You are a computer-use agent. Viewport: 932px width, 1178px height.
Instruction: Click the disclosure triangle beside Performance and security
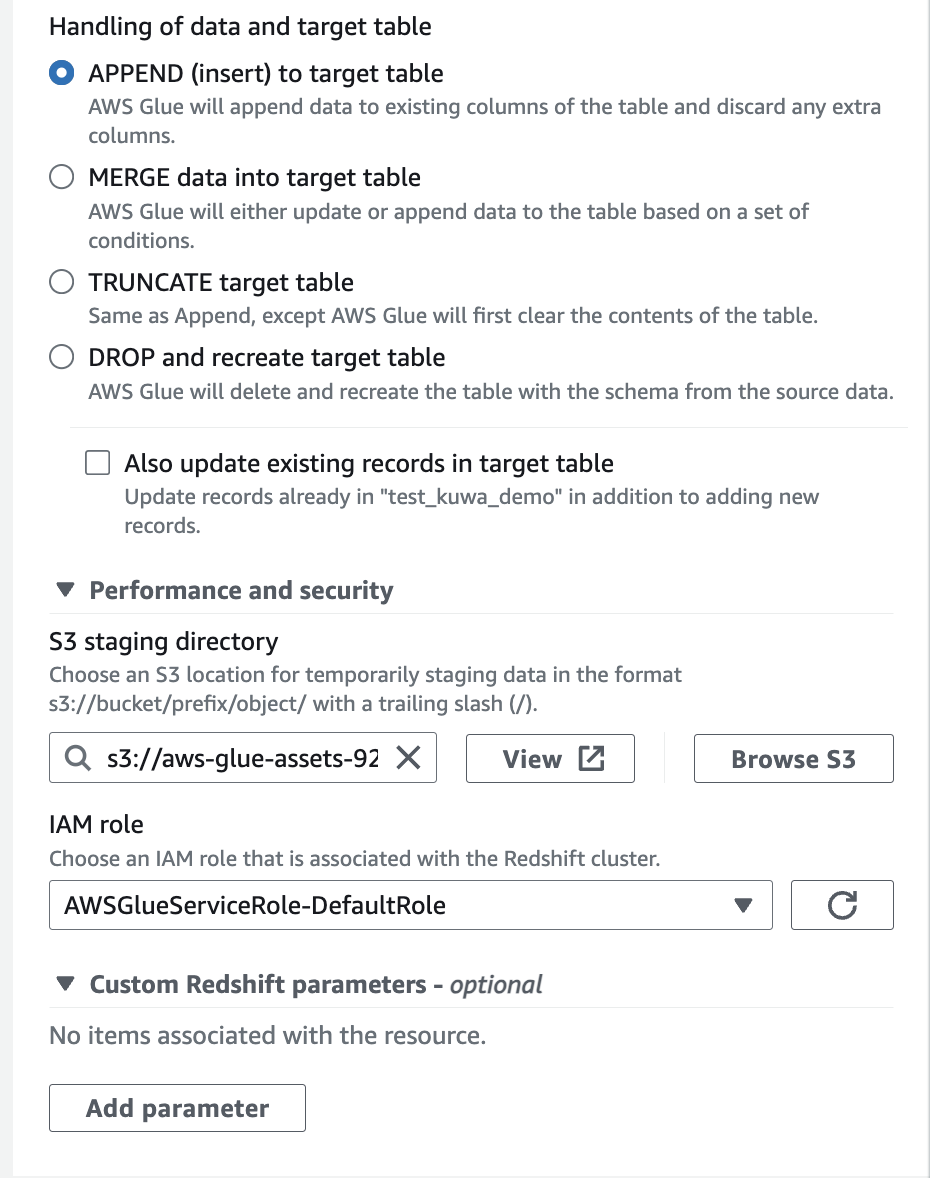[x=64, y=591]
